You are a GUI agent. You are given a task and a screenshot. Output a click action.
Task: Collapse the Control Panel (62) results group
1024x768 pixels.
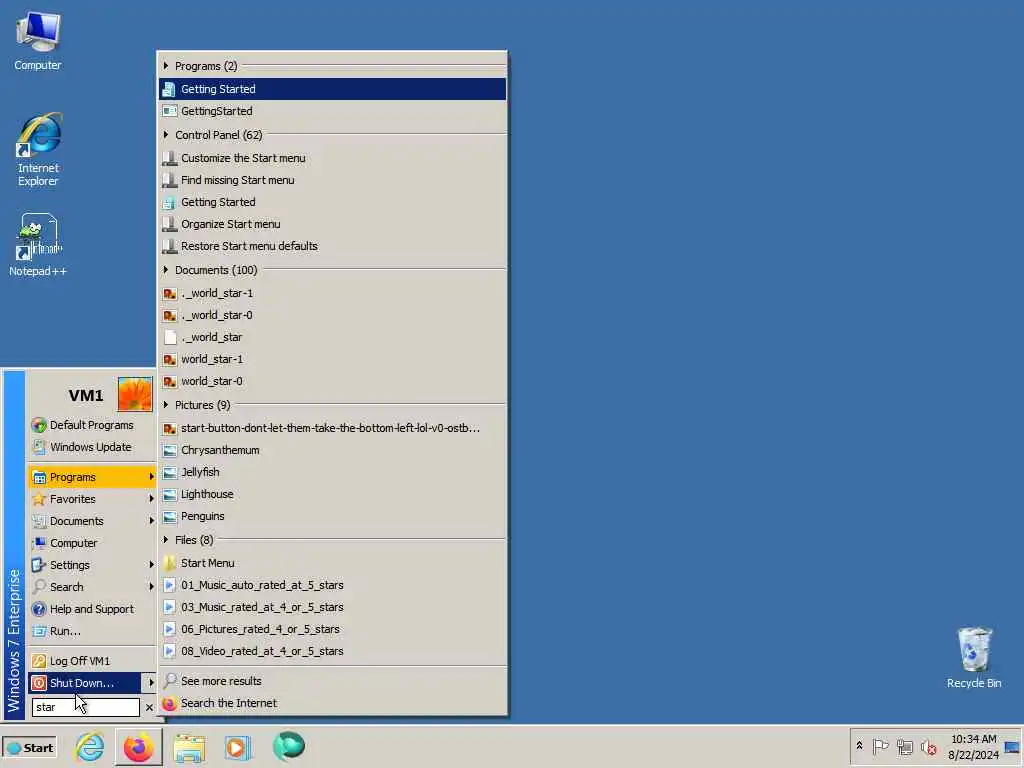click(x=166, y=135)
